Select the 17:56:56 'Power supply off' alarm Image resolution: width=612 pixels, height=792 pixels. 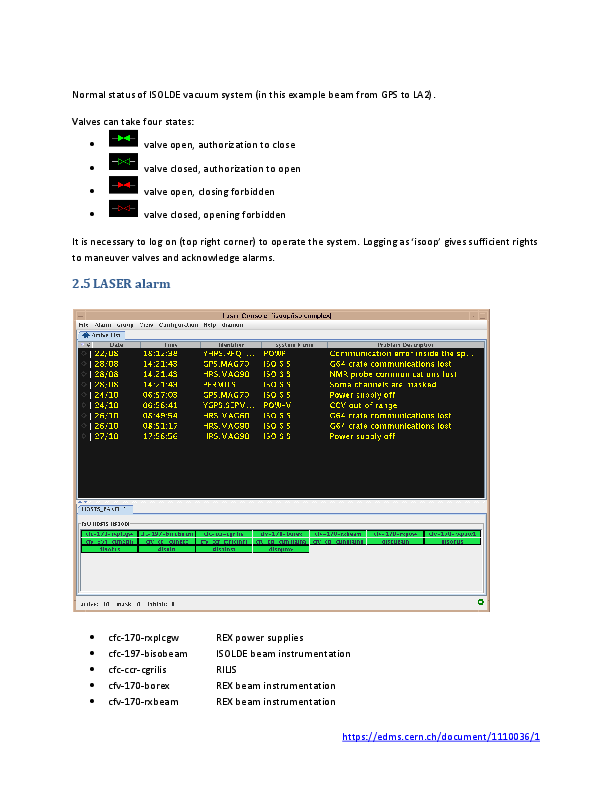[281, 436]
